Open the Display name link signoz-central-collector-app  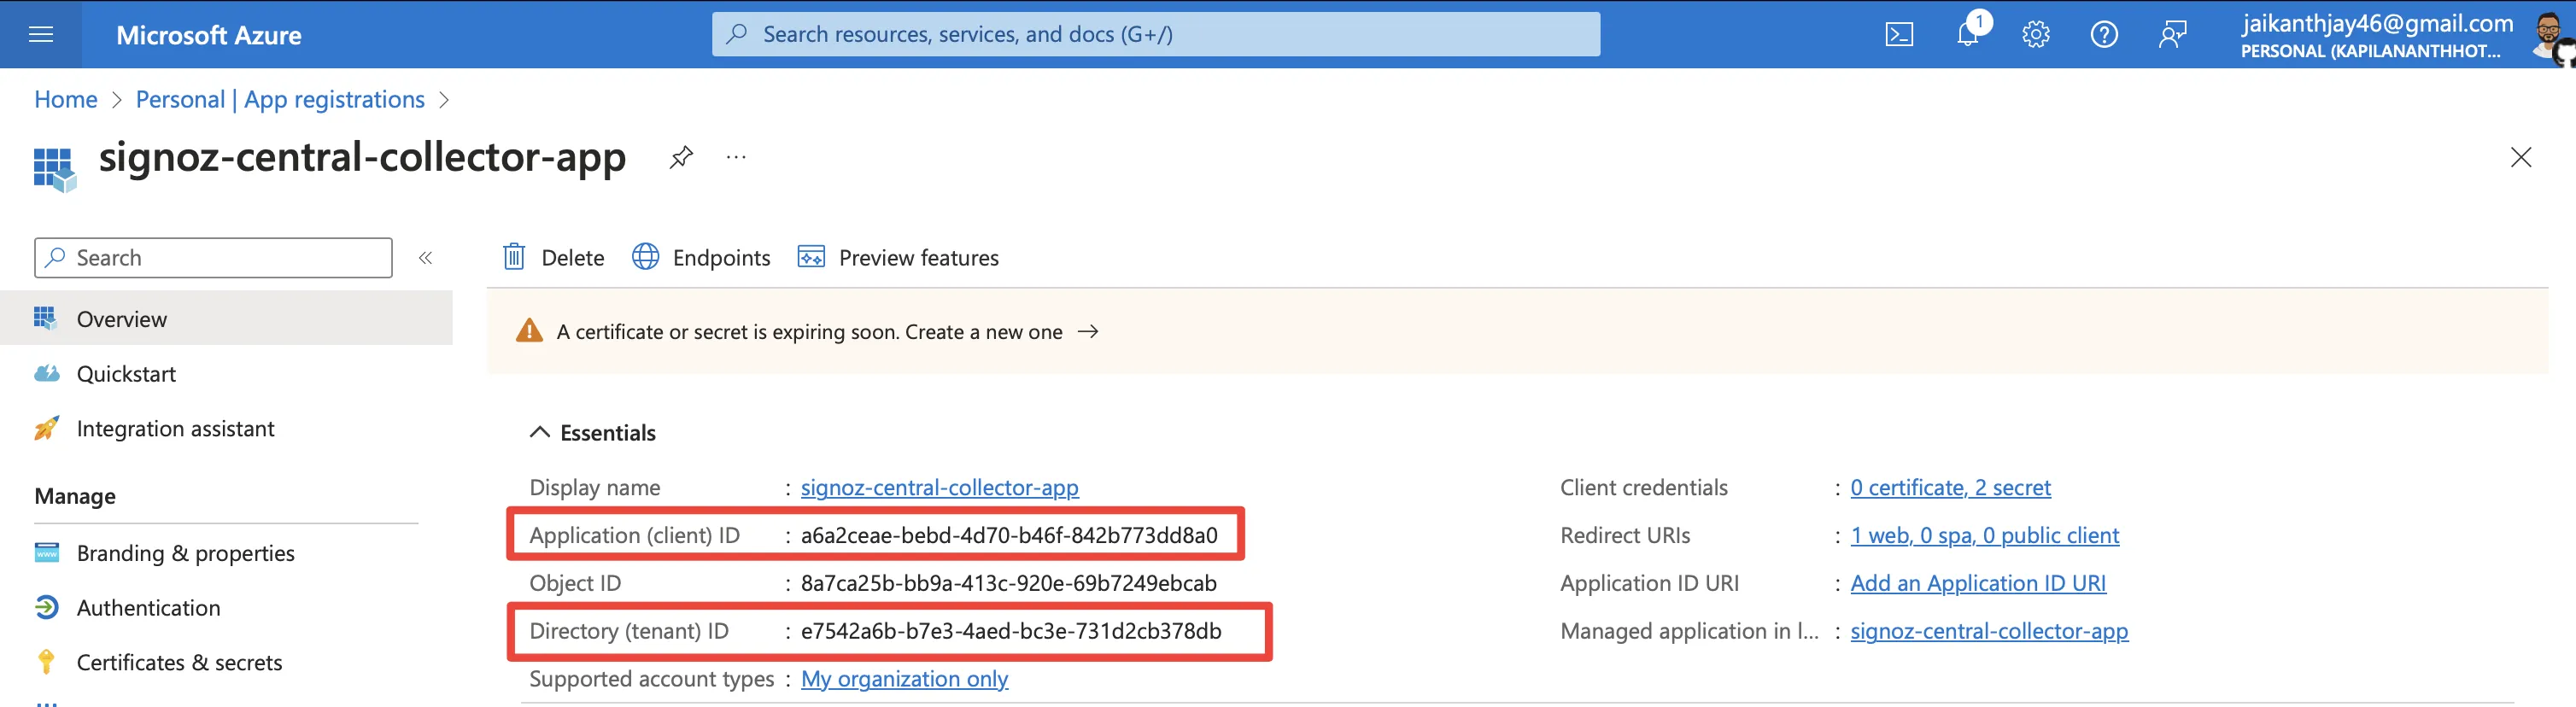tap(939, 488)
